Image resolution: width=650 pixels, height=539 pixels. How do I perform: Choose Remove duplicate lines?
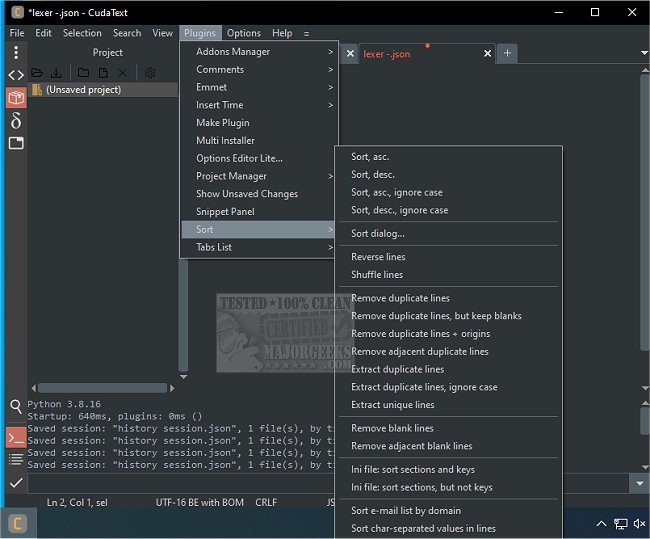click(400, 298)
